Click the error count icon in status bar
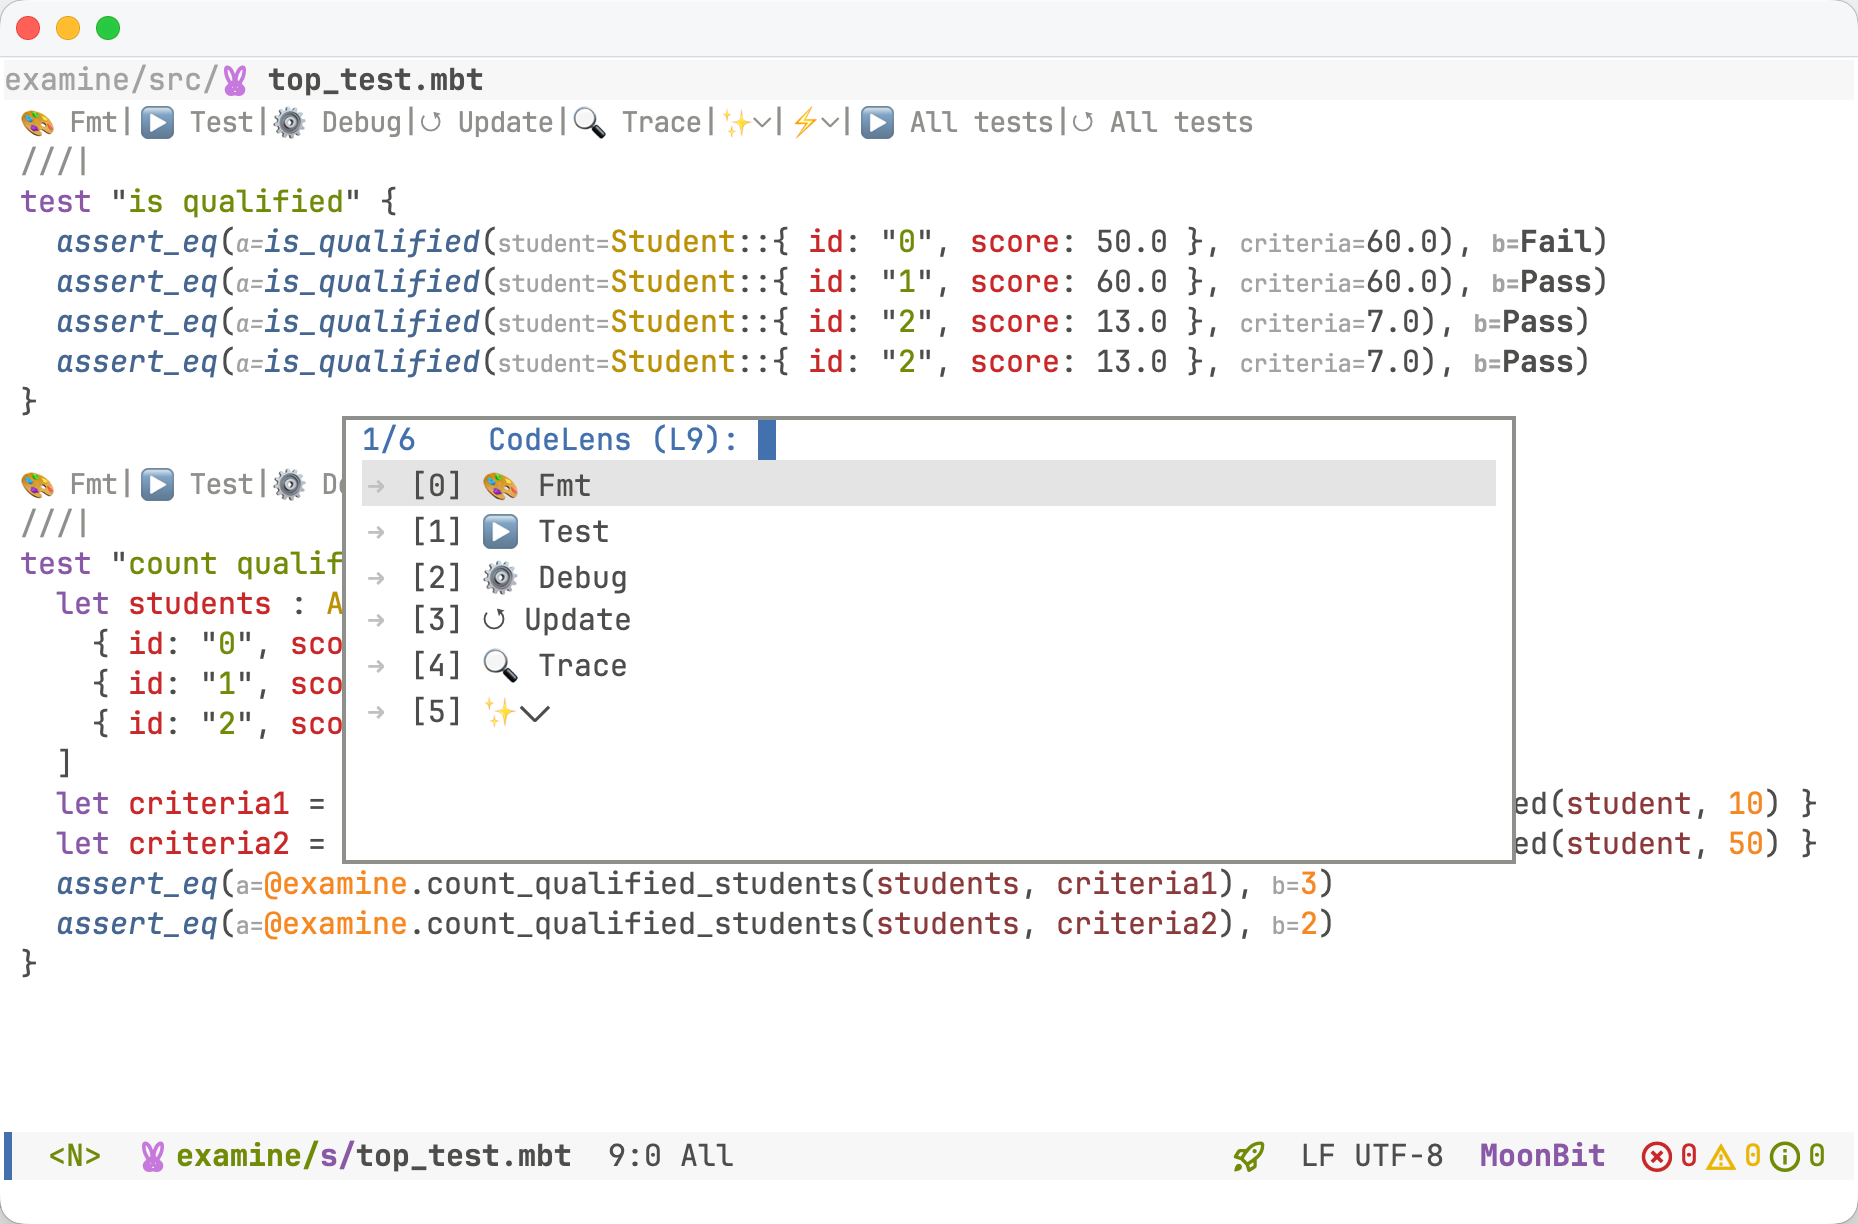Screen dimensions: 1858x1224 coord(1656,1157)
